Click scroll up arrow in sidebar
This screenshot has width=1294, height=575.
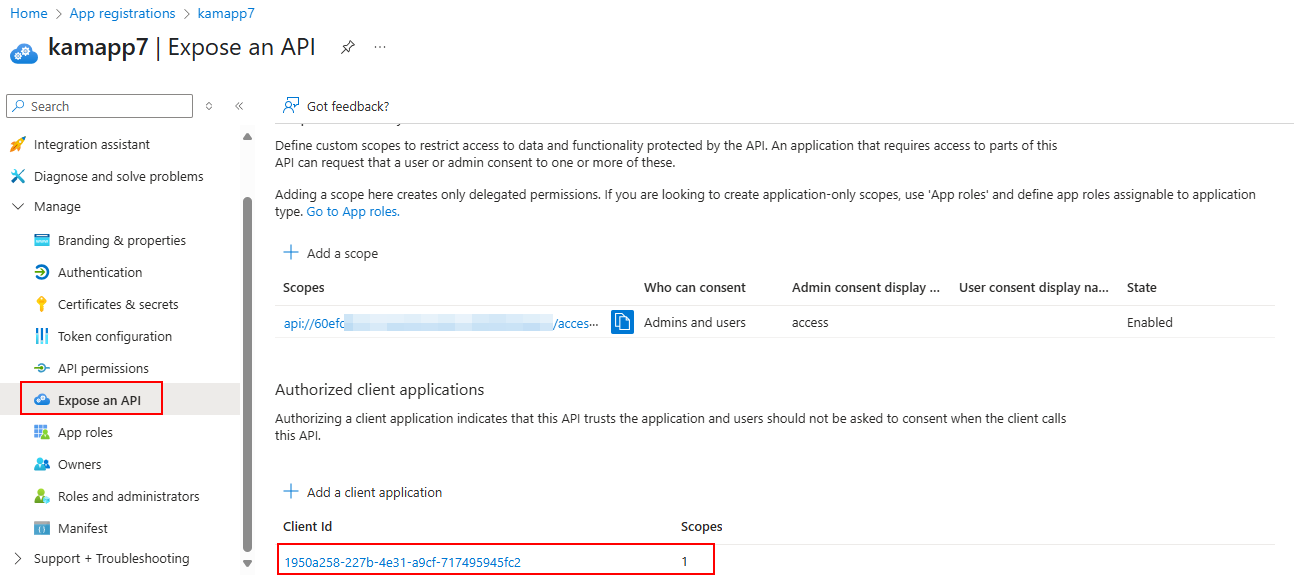pos(247,137)
